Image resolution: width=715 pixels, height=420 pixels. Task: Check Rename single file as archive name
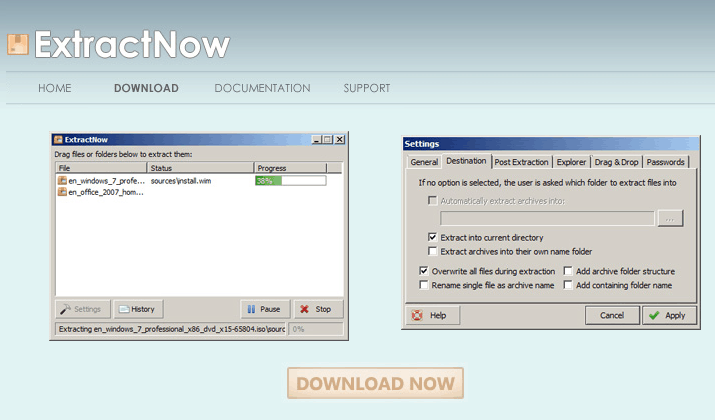pyautogui.click(x=424, y=285)
